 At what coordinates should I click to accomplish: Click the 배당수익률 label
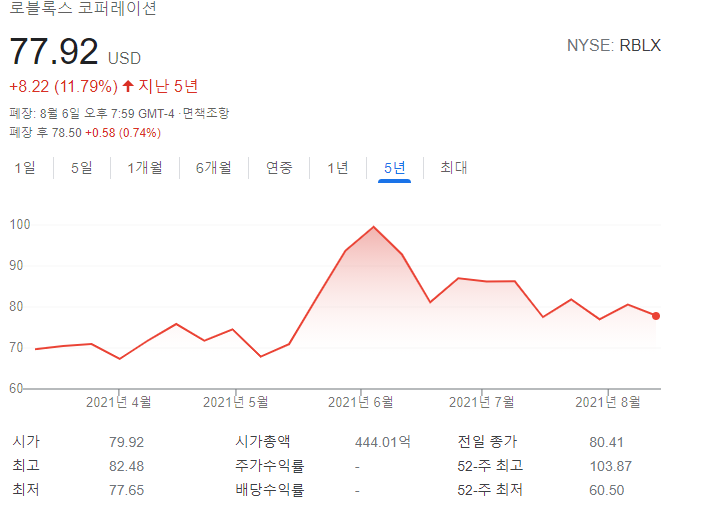click(270, 490)
